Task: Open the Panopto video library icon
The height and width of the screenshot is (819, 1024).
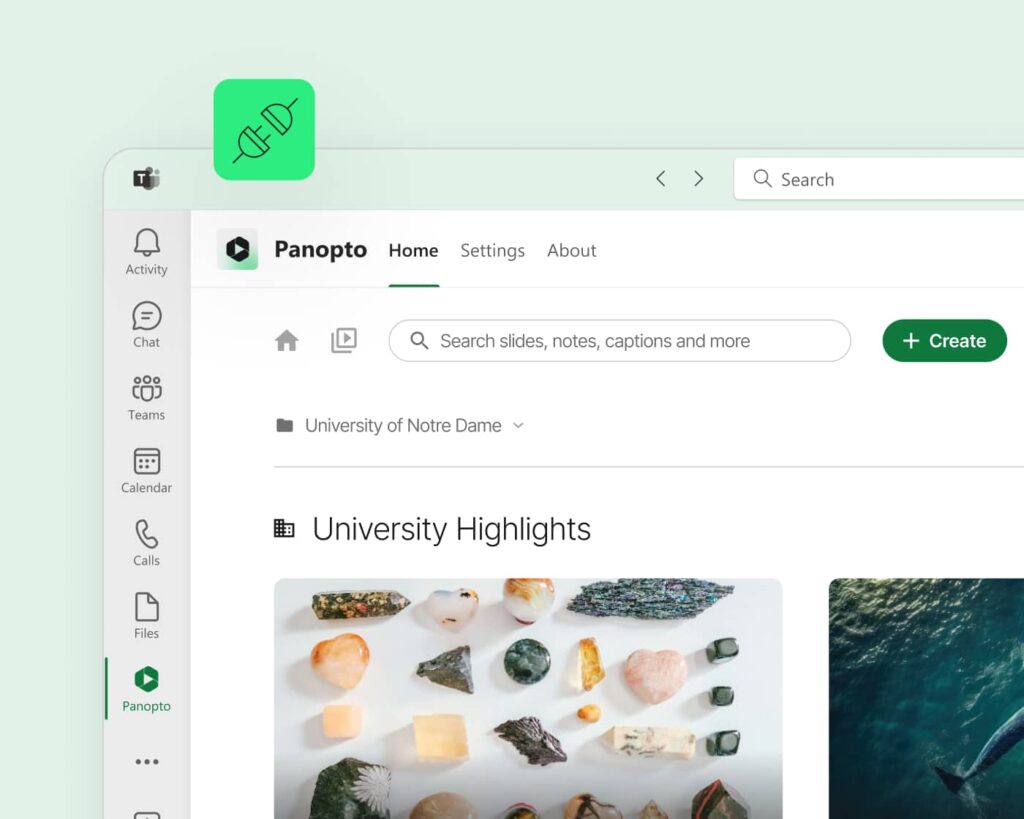Action: pos(344,340)
